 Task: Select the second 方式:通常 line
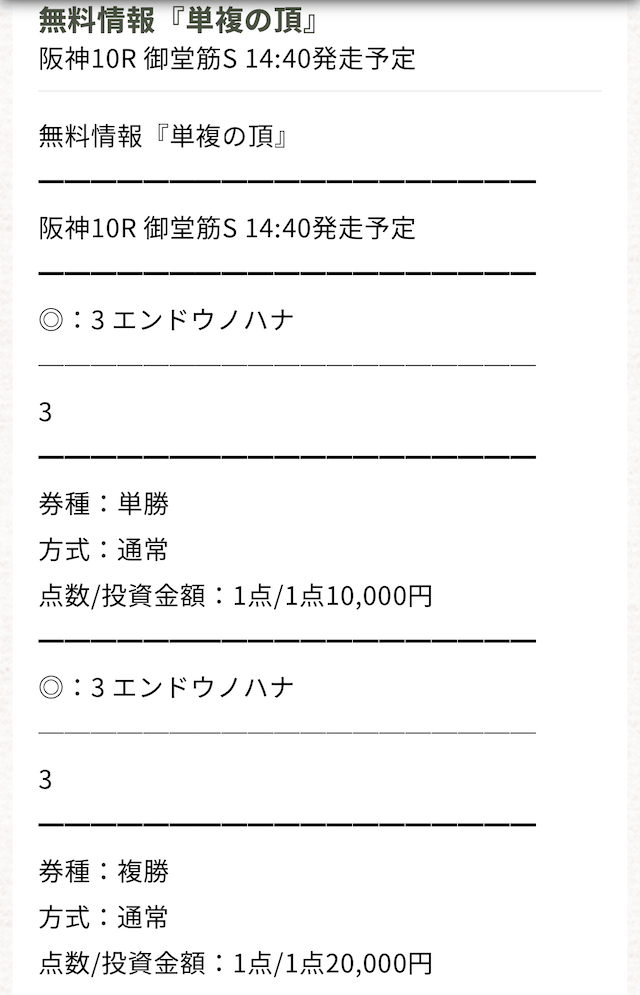tap(103, 918)
